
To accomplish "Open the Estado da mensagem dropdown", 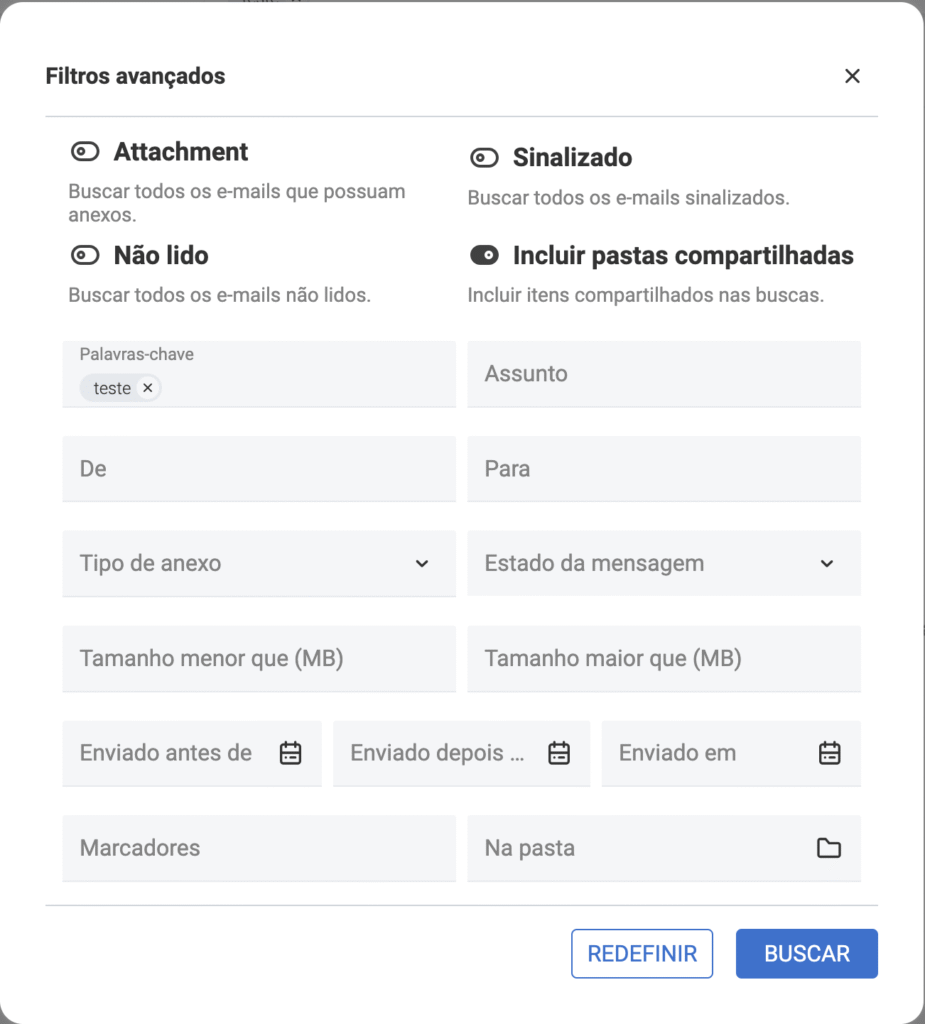I will pos(663,564).
